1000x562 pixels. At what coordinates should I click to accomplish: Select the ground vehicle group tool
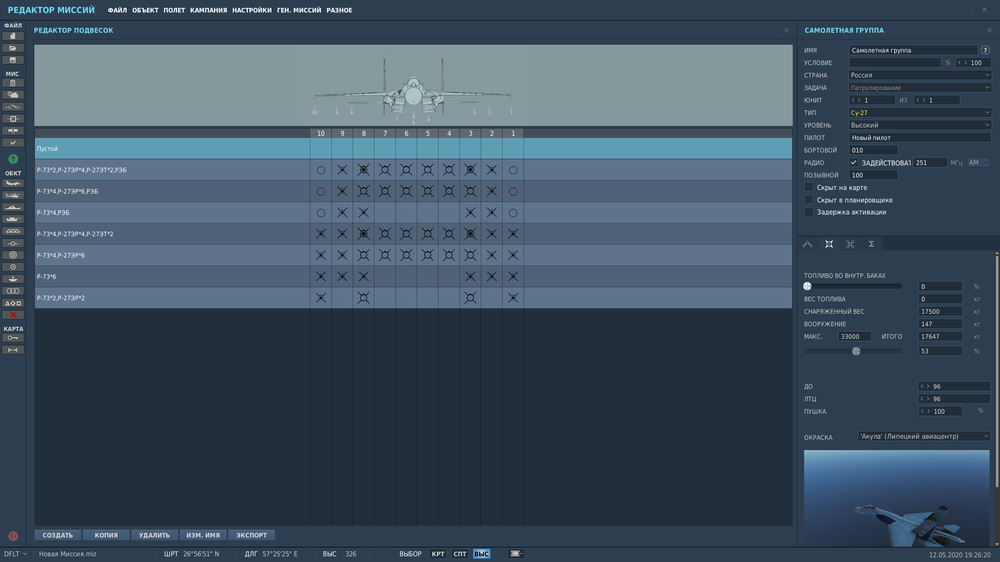(13, 219)
